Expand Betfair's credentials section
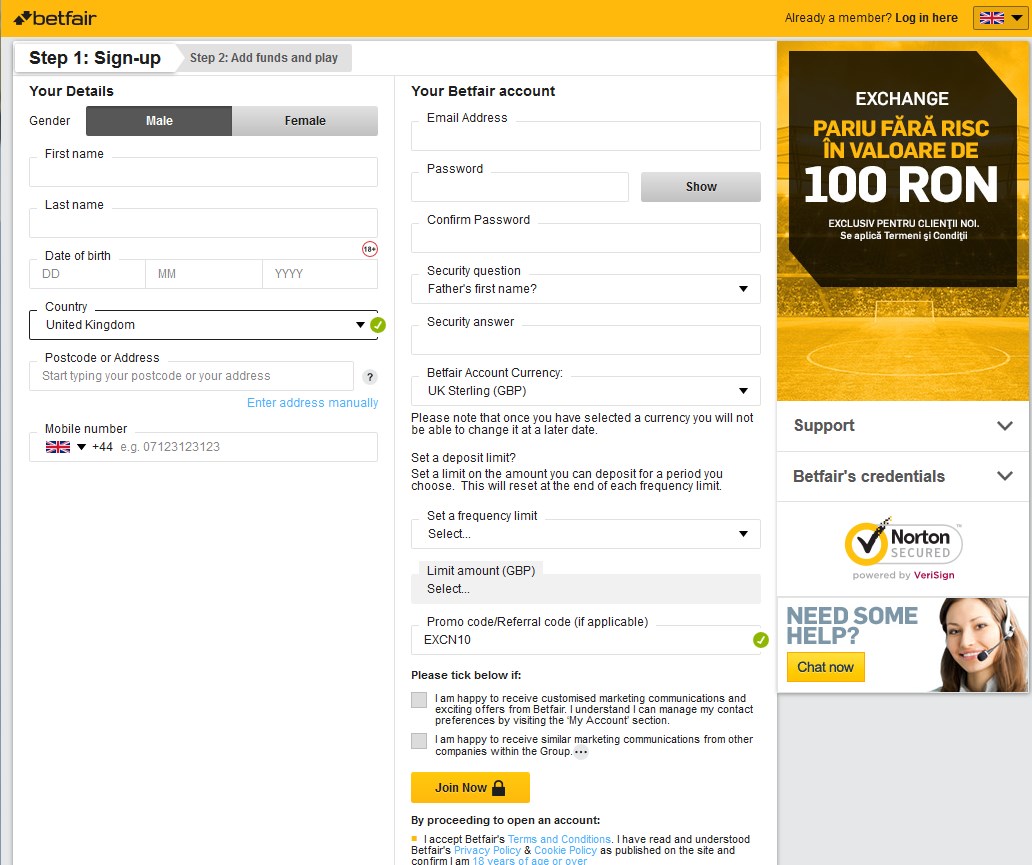The image size is (1032, 865). tap(902, 477)
